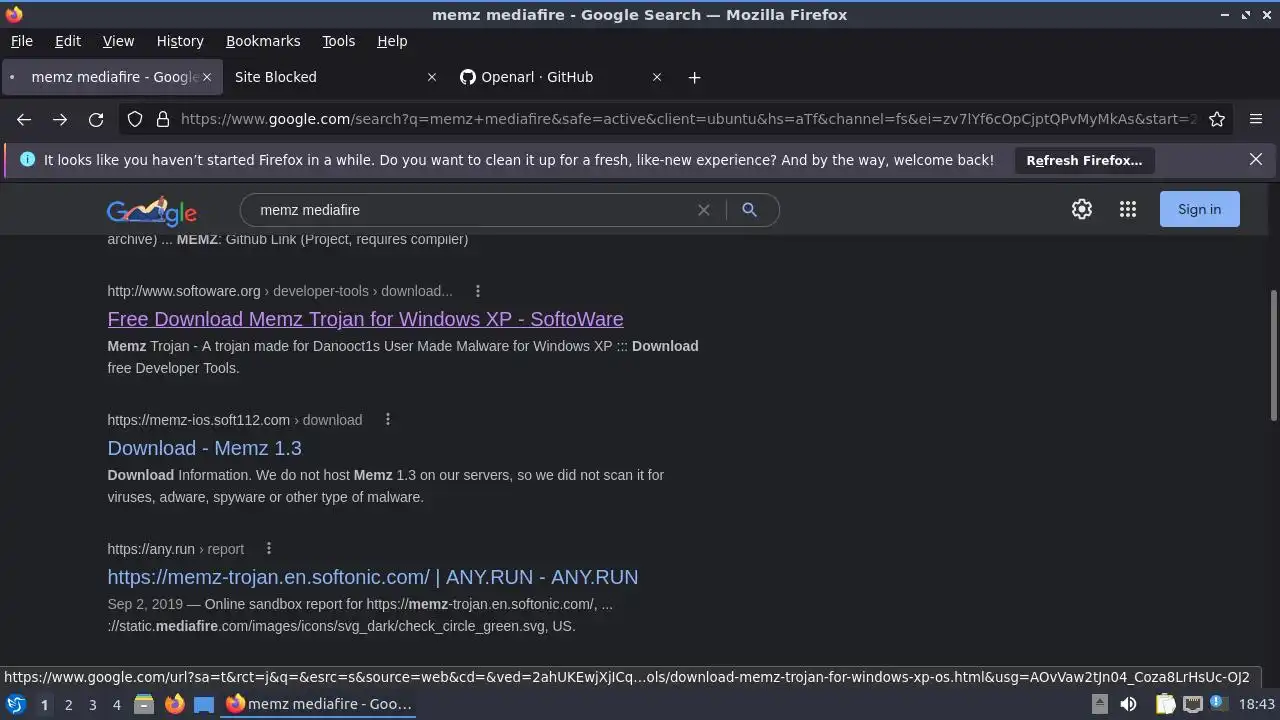Close the Site Blocked tab
Viewport: 1280px width, 720px height.
tap(432, 77)
